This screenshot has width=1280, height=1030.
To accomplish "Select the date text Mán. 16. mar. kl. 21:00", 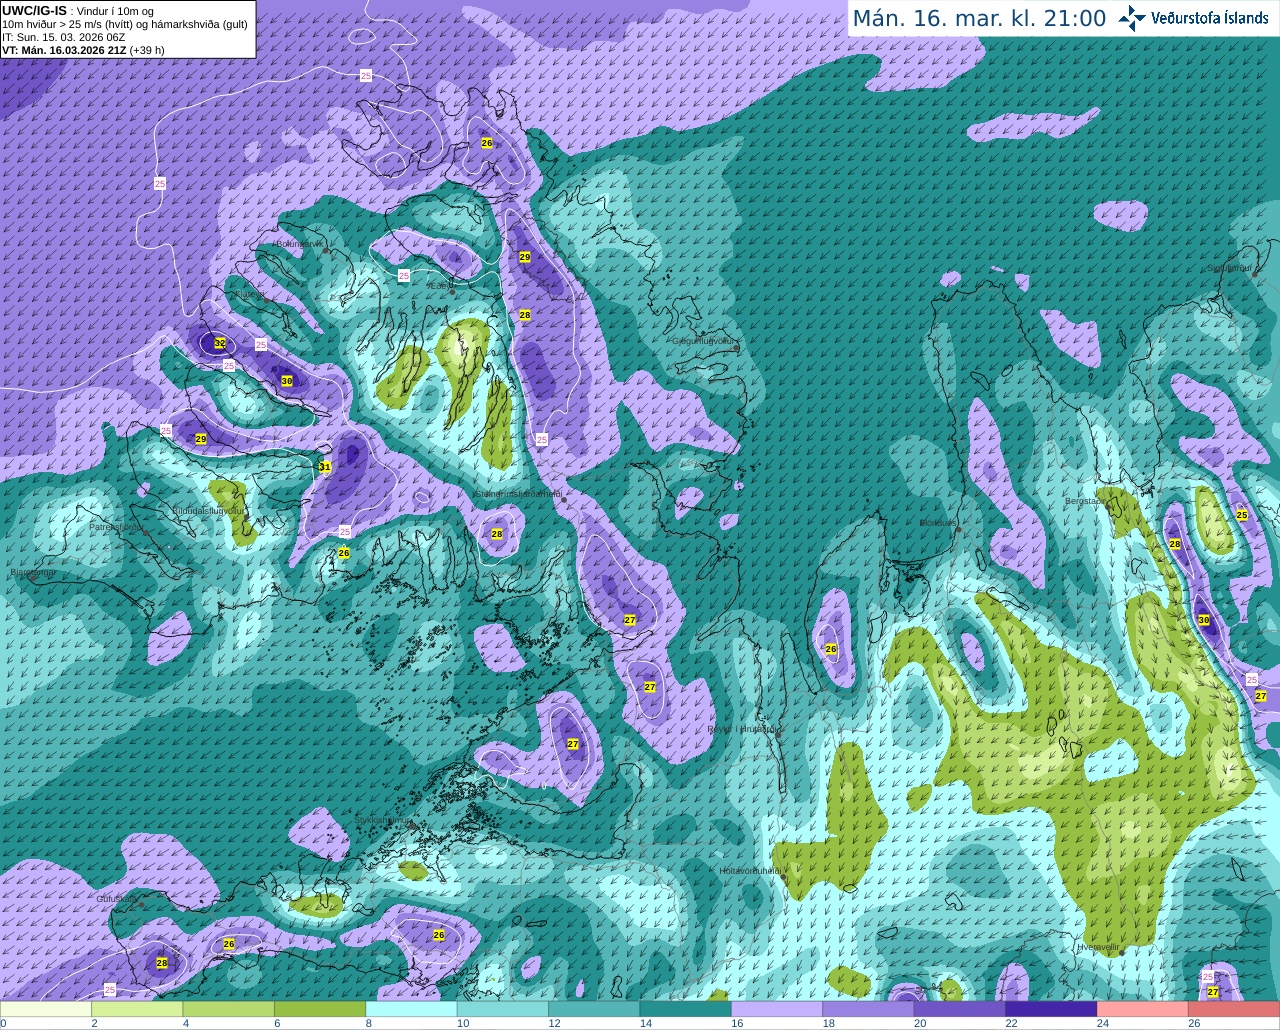I will pos(979,19).
